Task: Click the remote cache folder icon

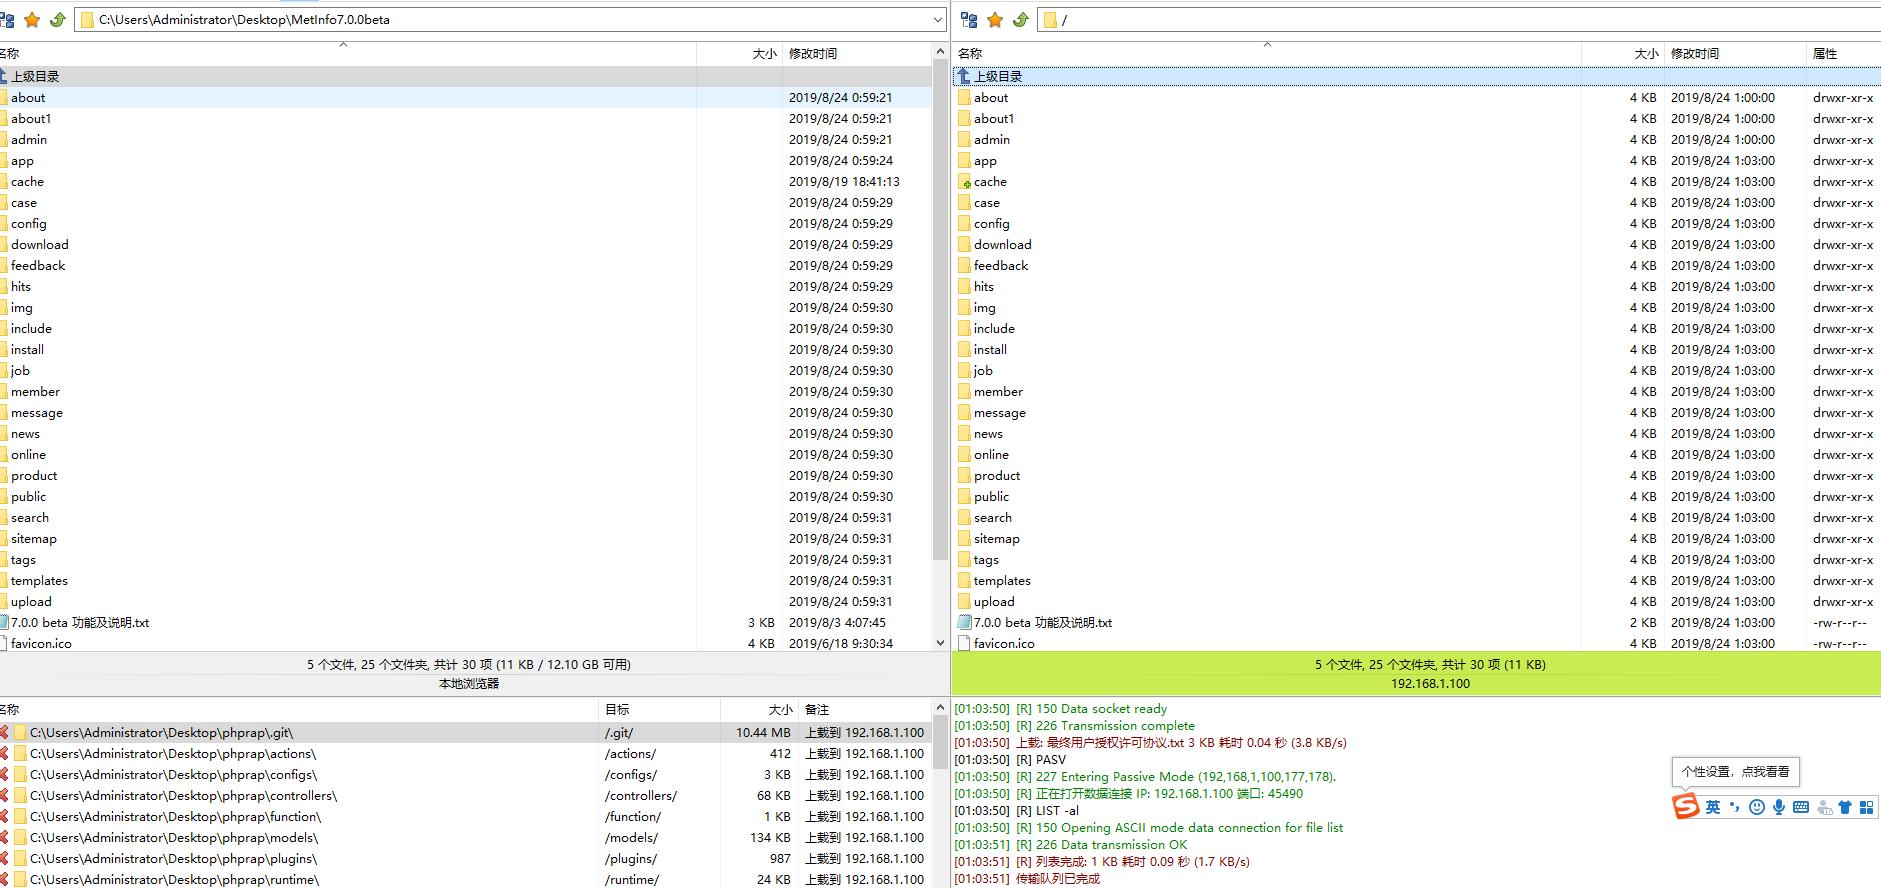Action: (x=964, y=182)
